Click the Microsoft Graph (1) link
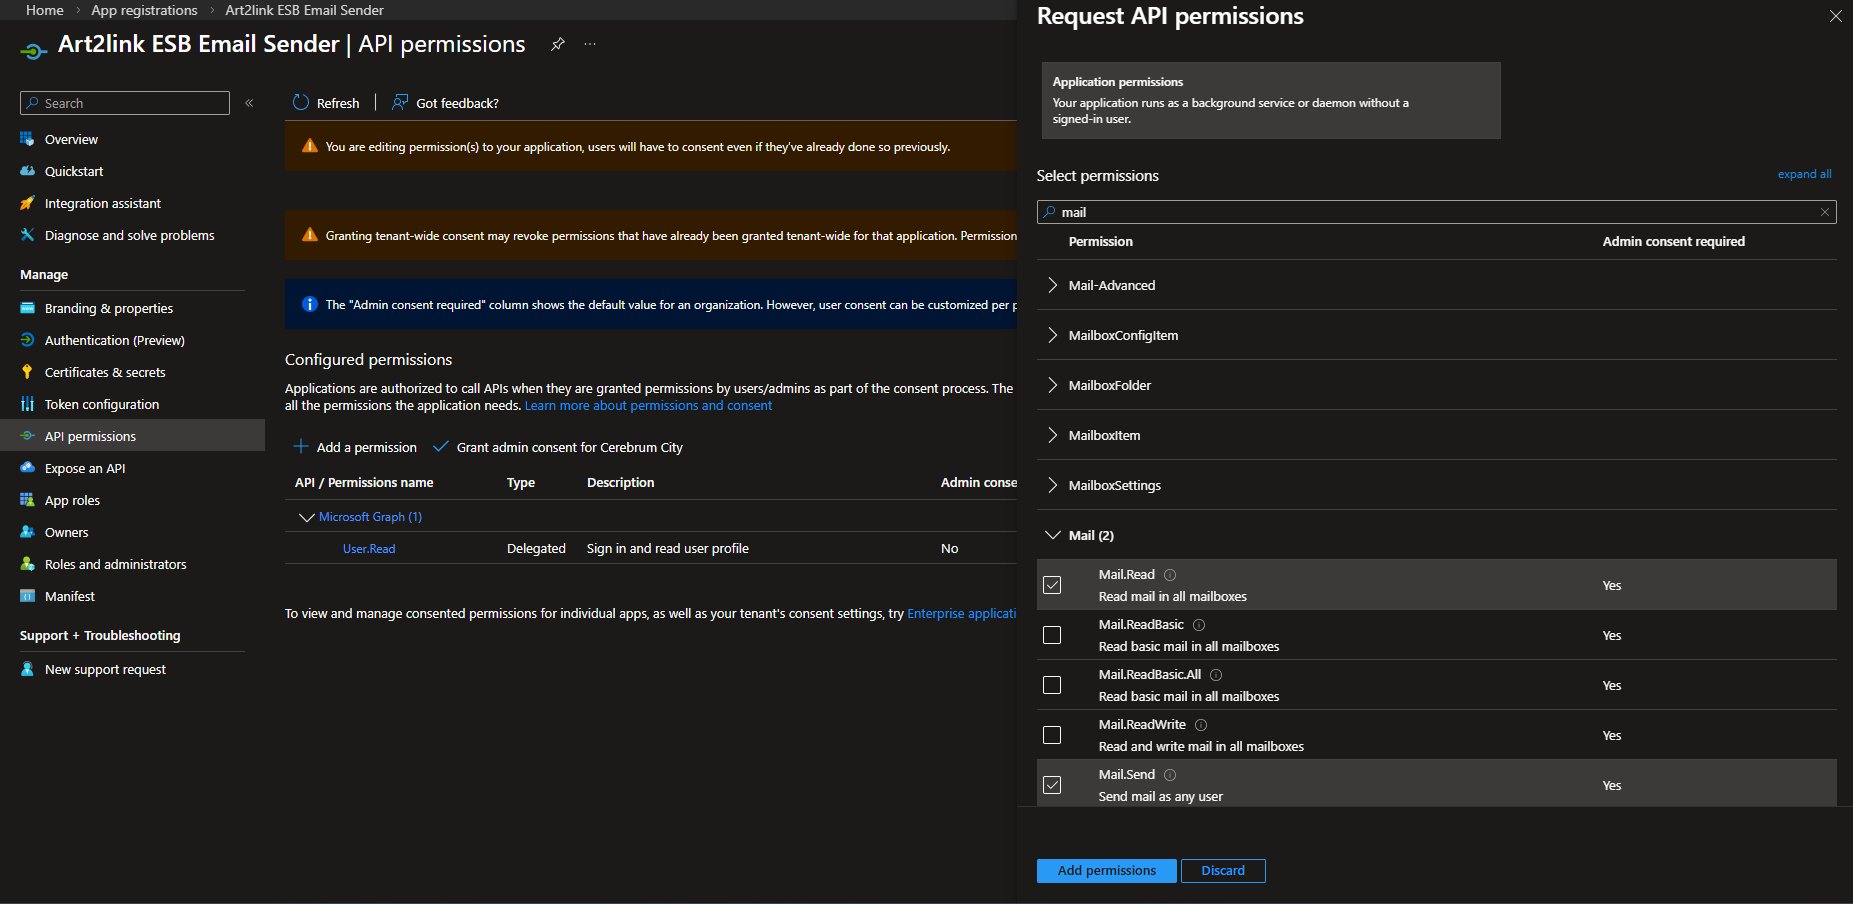The height and width of the screenshot is (904, 1853). pyautogui.click(x=370, y=517)
